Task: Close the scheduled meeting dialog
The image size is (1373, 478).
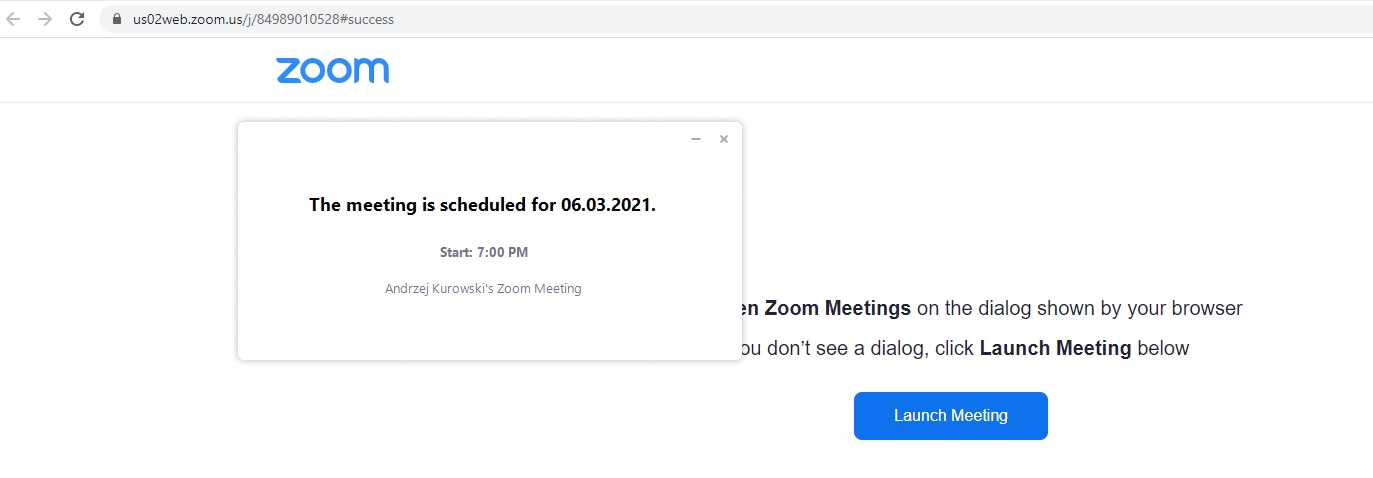Action: click(x=724, y=139)
